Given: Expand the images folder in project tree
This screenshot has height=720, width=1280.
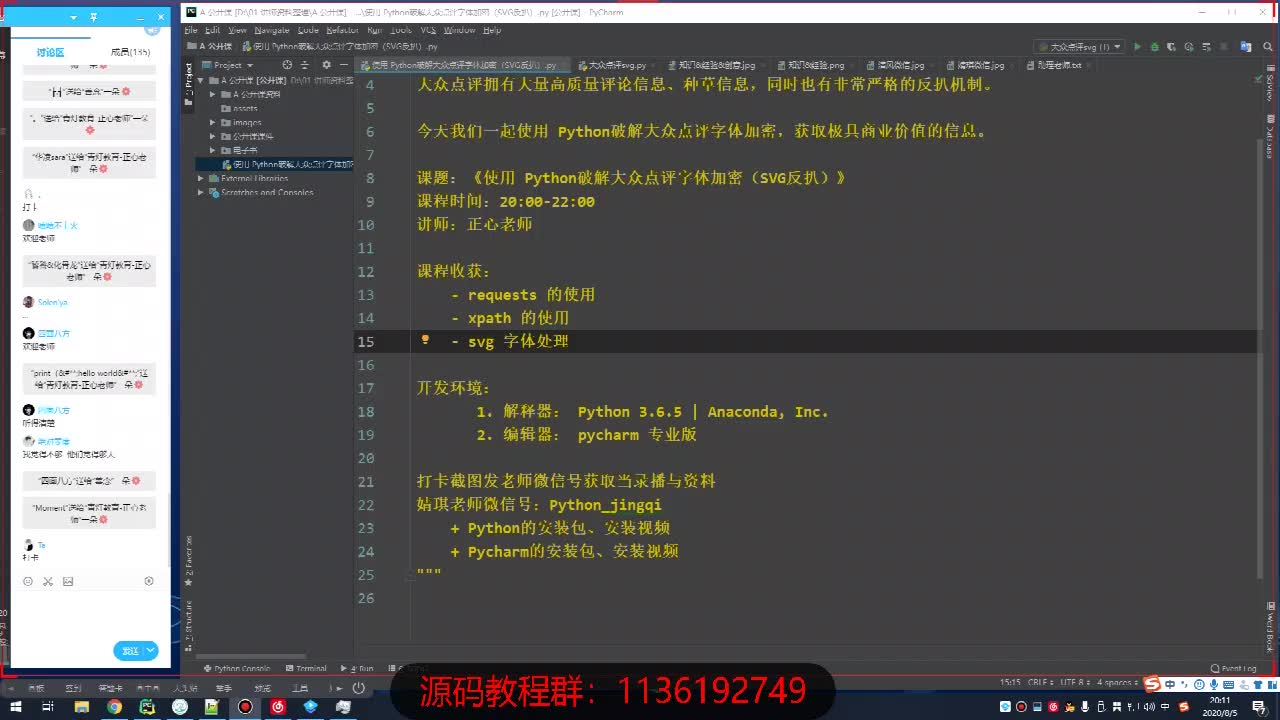Looking at the screenshot, I should pyautogui.click(x=213, y=122).
